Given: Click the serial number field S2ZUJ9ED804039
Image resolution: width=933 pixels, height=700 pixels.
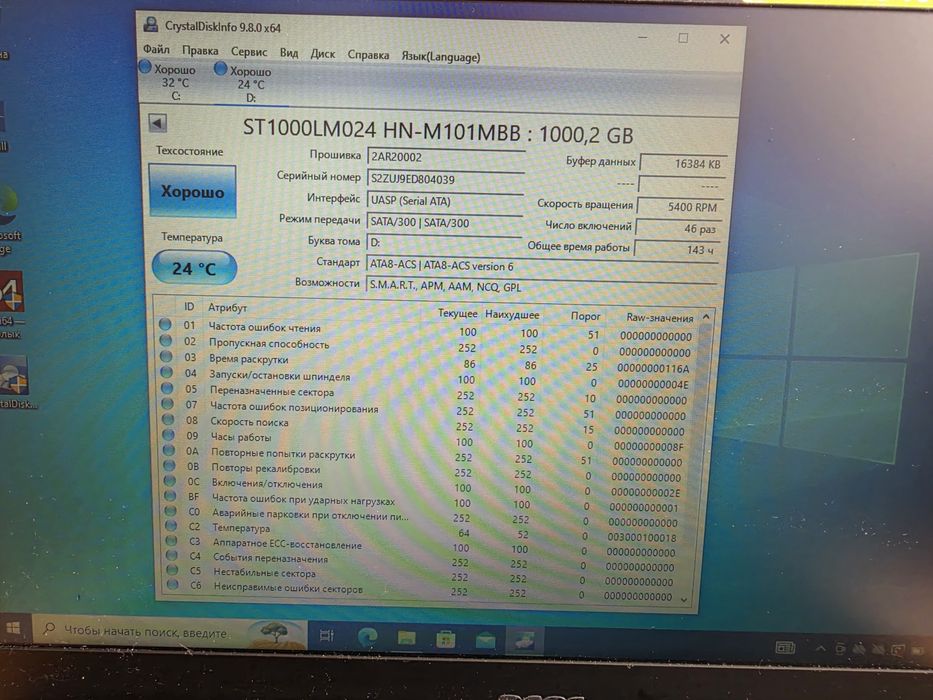Looking at the screenshot, I should [x=446, y=180].
